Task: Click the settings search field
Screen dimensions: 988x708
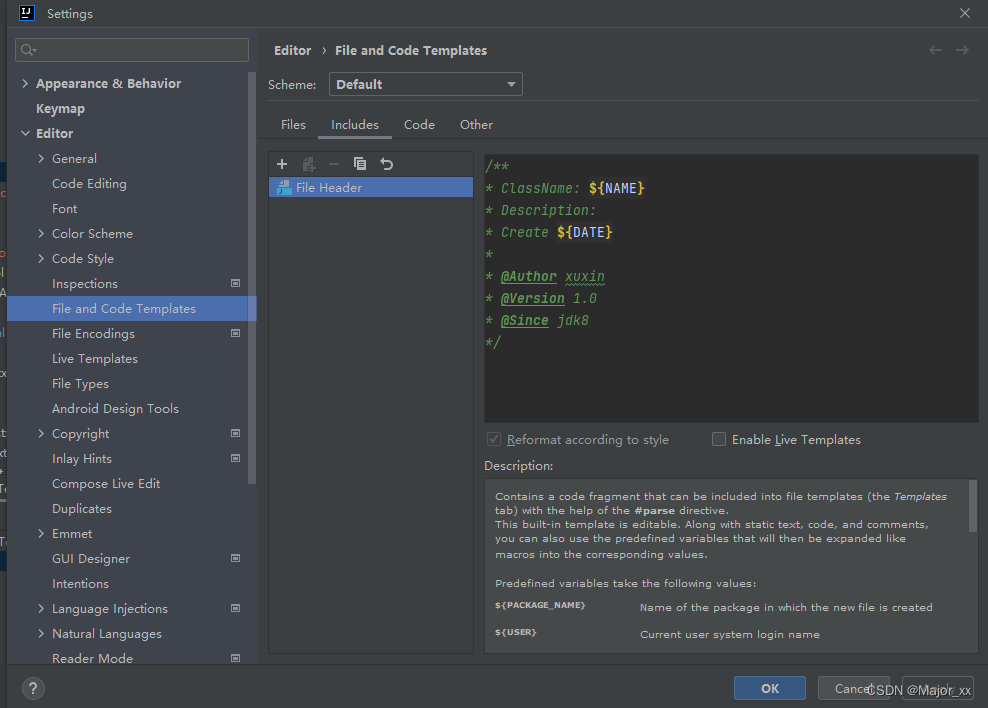Action: point(132,50)
